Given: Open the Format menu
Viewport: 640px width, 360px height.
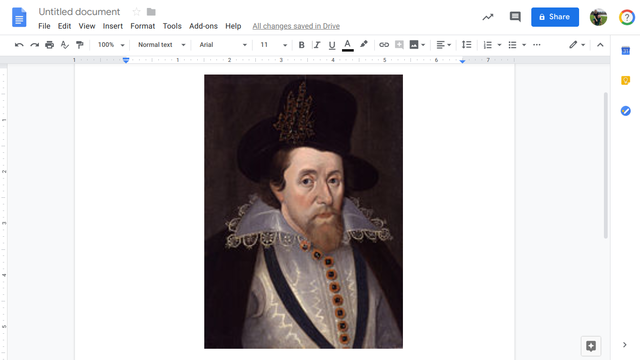Looking at the screenshot, I should 142,26.
